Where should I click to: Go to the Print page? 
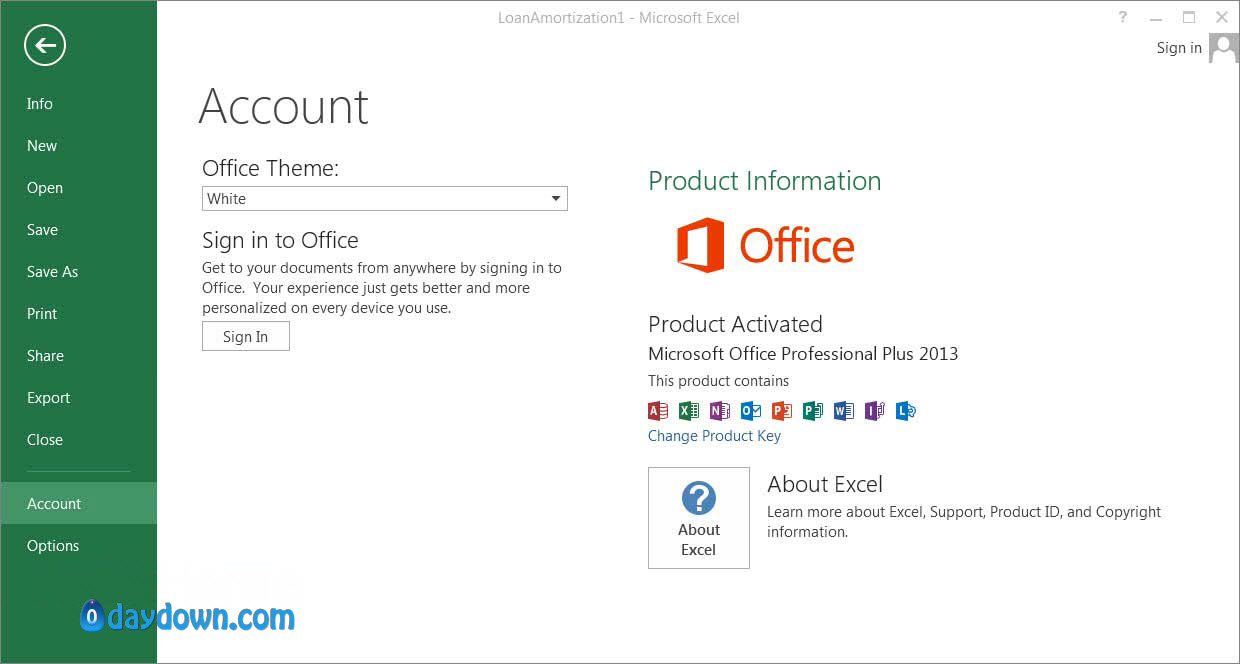coord(78,314)
